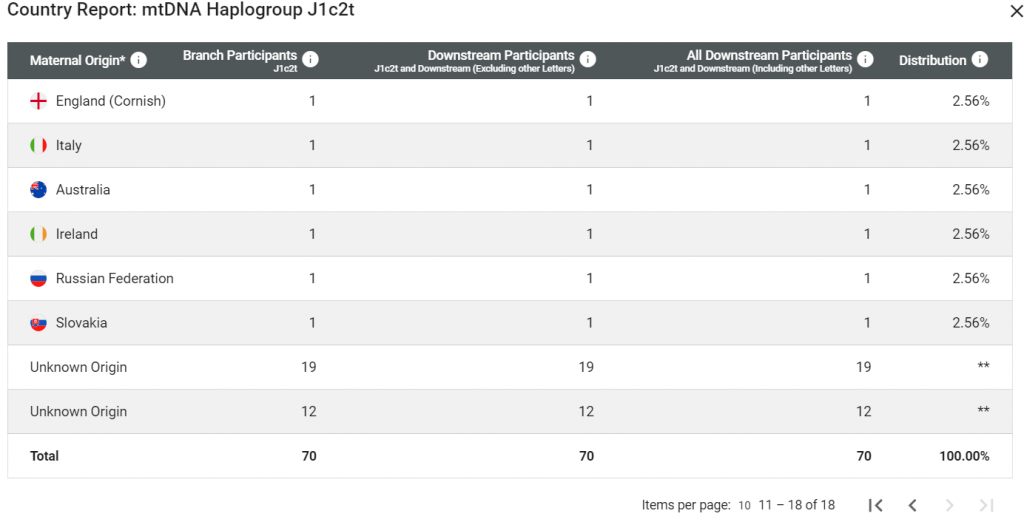Image resolution: width=1024 pixels, height=522 pixels.
Task: Open the items per page dropdown
Action: [x=745, y=505]
